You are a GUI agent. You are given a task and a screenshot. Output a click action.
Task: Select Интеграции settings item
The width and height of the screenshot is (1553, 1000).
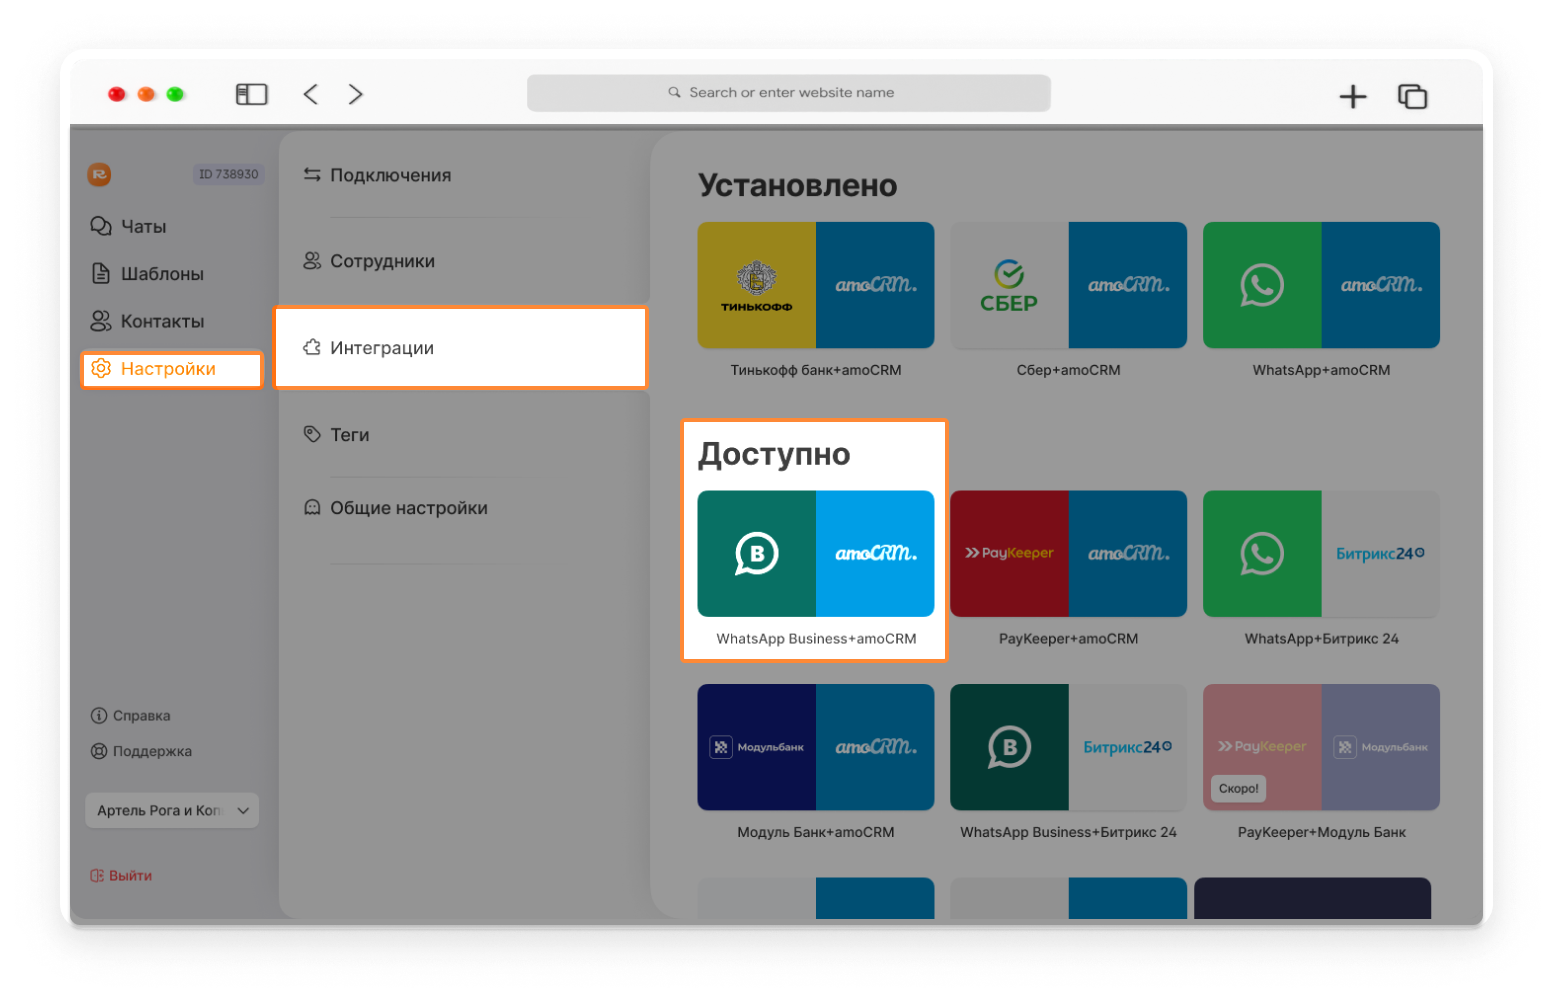461,347
